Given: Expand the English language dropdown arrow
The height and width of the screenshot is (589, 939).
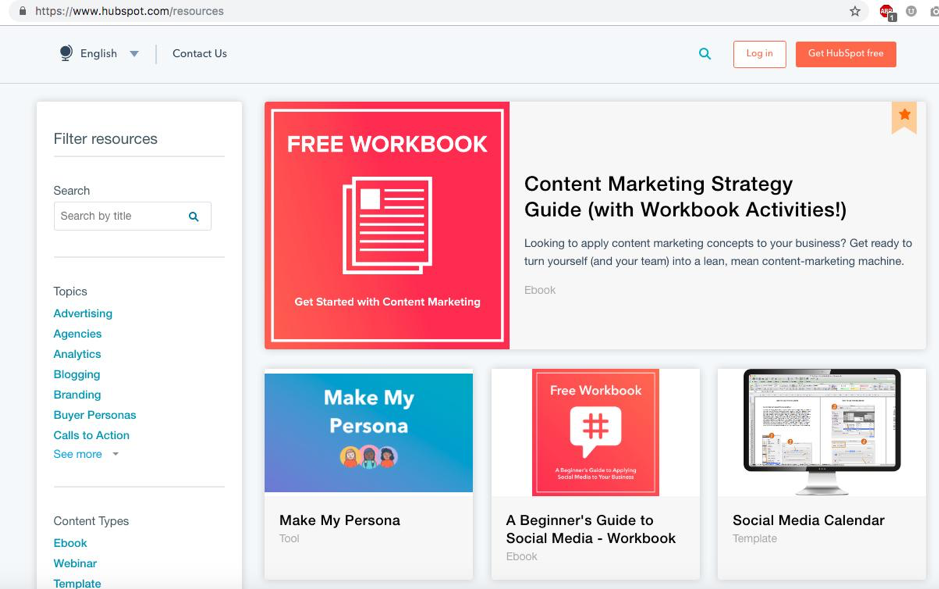Looking at the screenshot, I should click(x=134, y=54).
